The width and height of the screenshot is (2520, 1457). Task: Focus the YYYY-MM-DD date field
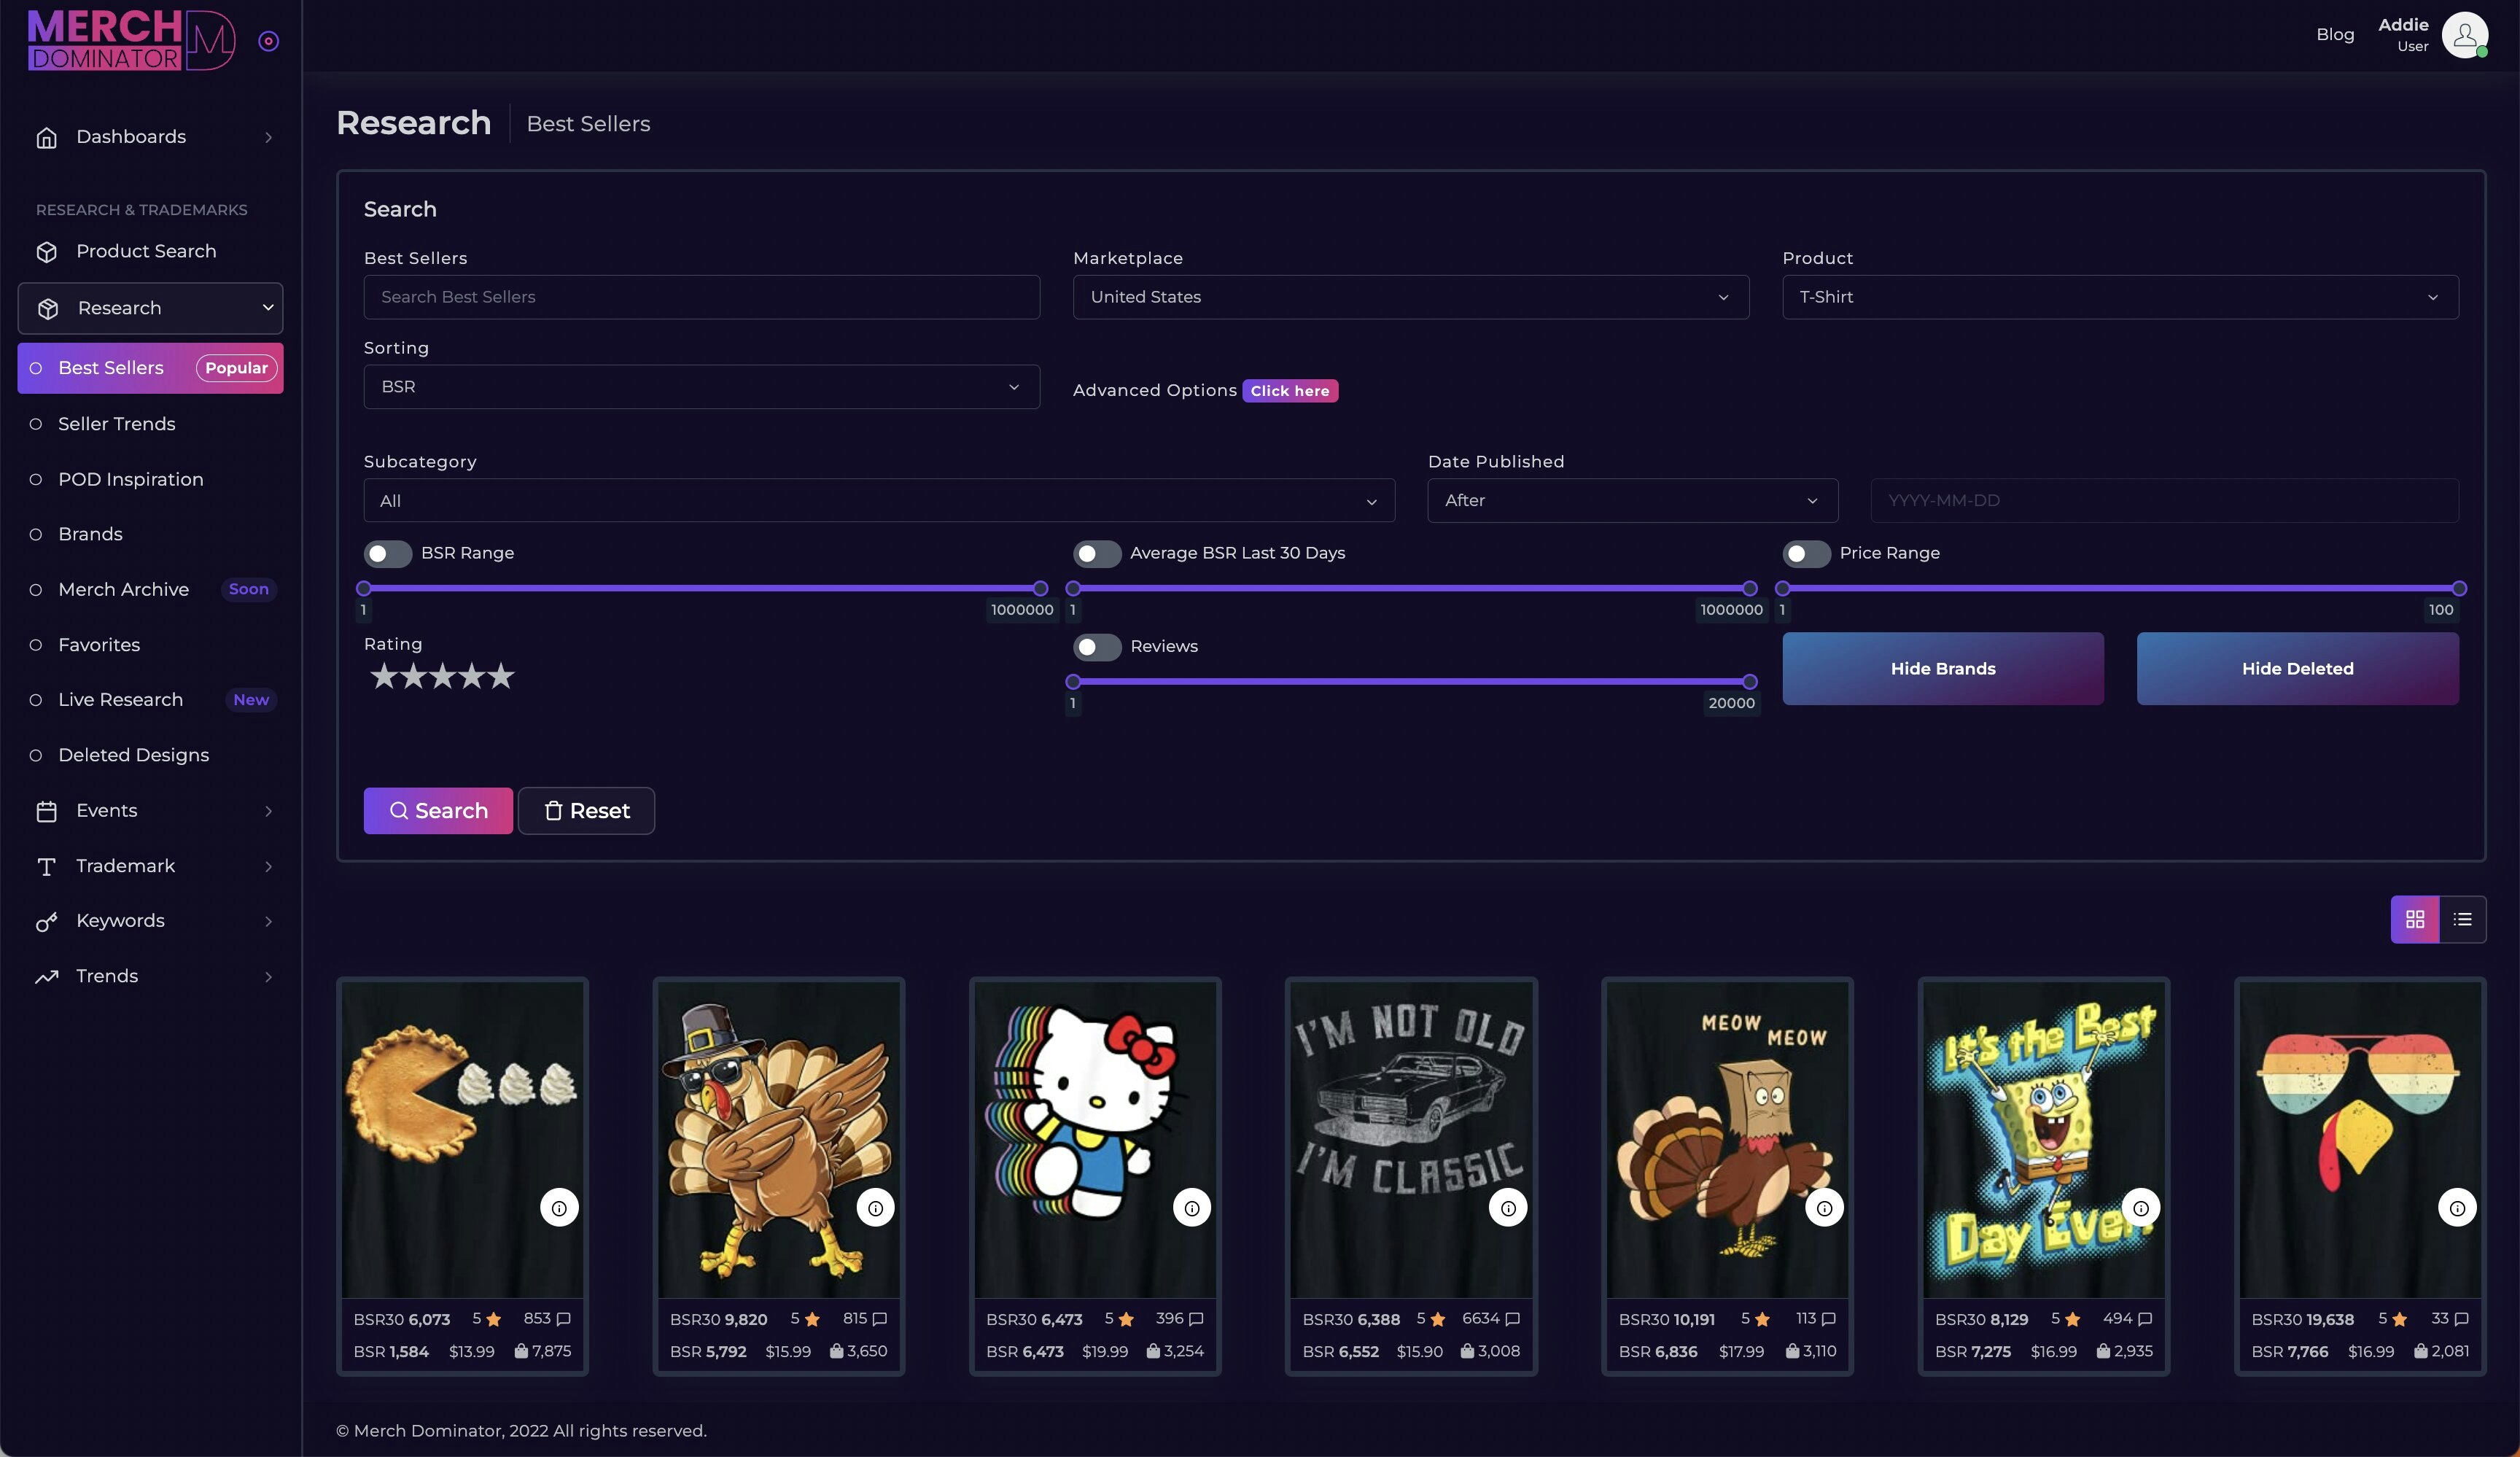tap(2164, 500)
